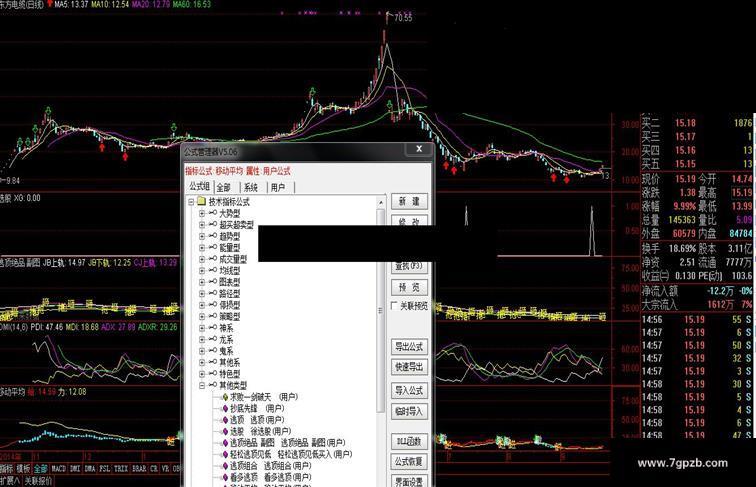Switch to the 全部 tab in formula manager
This screenshot has height=487, width=756.
coord(224,188)
